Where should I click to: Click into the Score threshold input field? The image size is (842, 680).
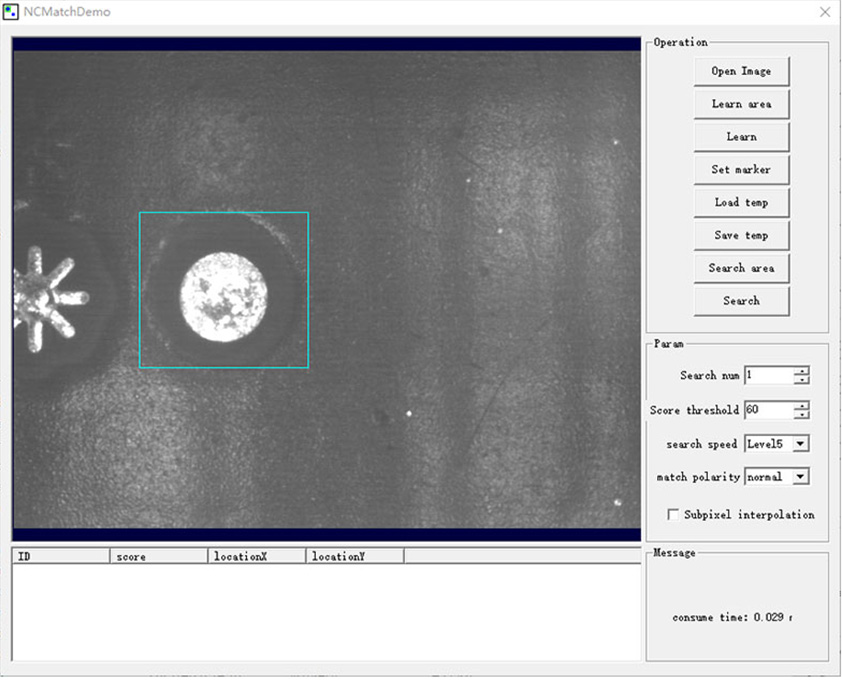pos(768,410)
